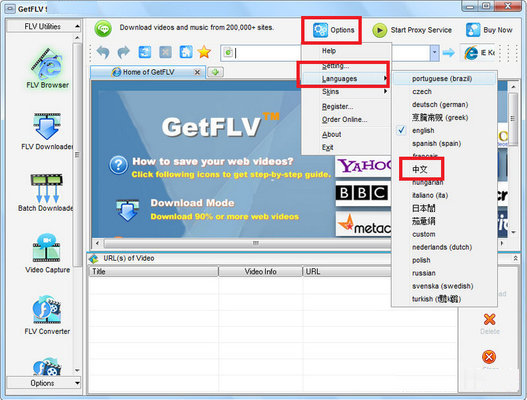Image resolution: width=527 pixels, height=400 pixels.
Task: Select polish language option
Action: [444, 260]
